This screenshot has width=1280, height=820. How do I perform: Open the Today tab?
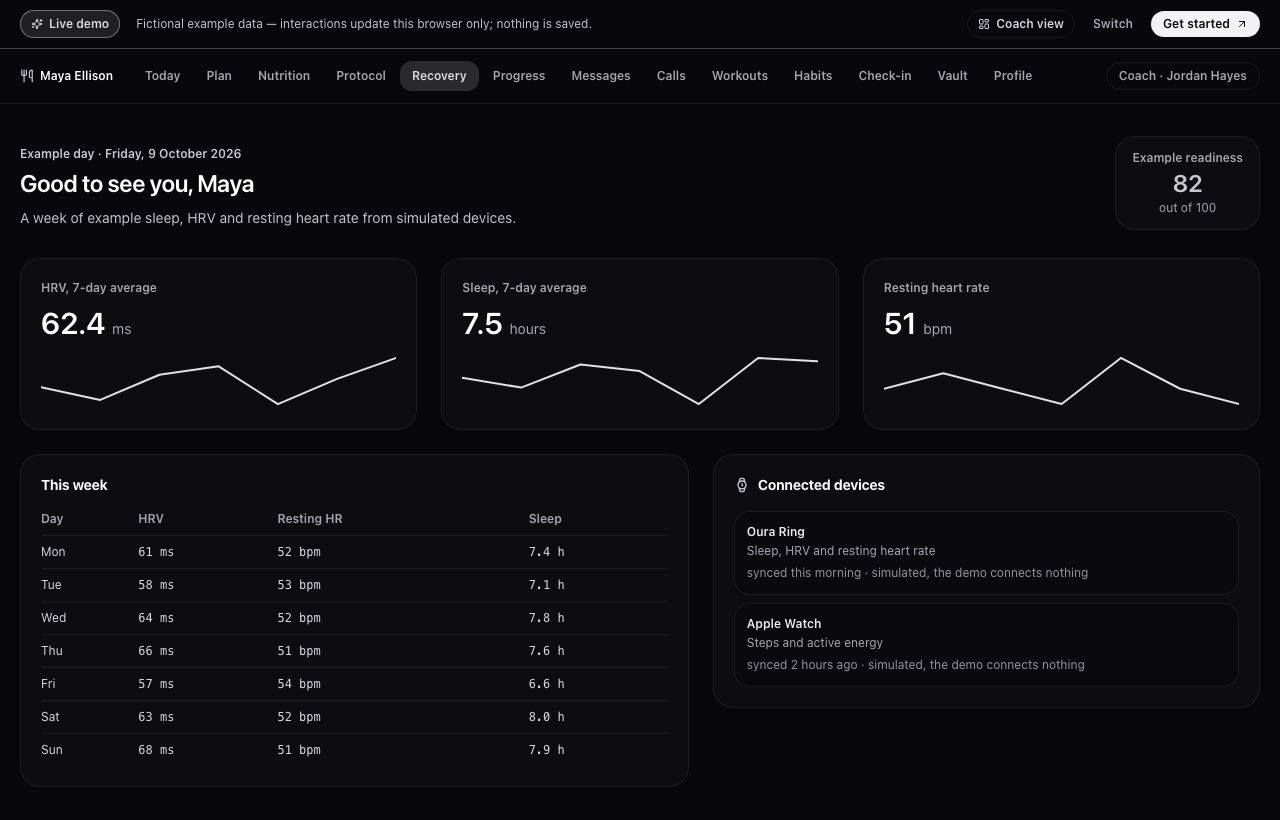click(x=162, y=76)
